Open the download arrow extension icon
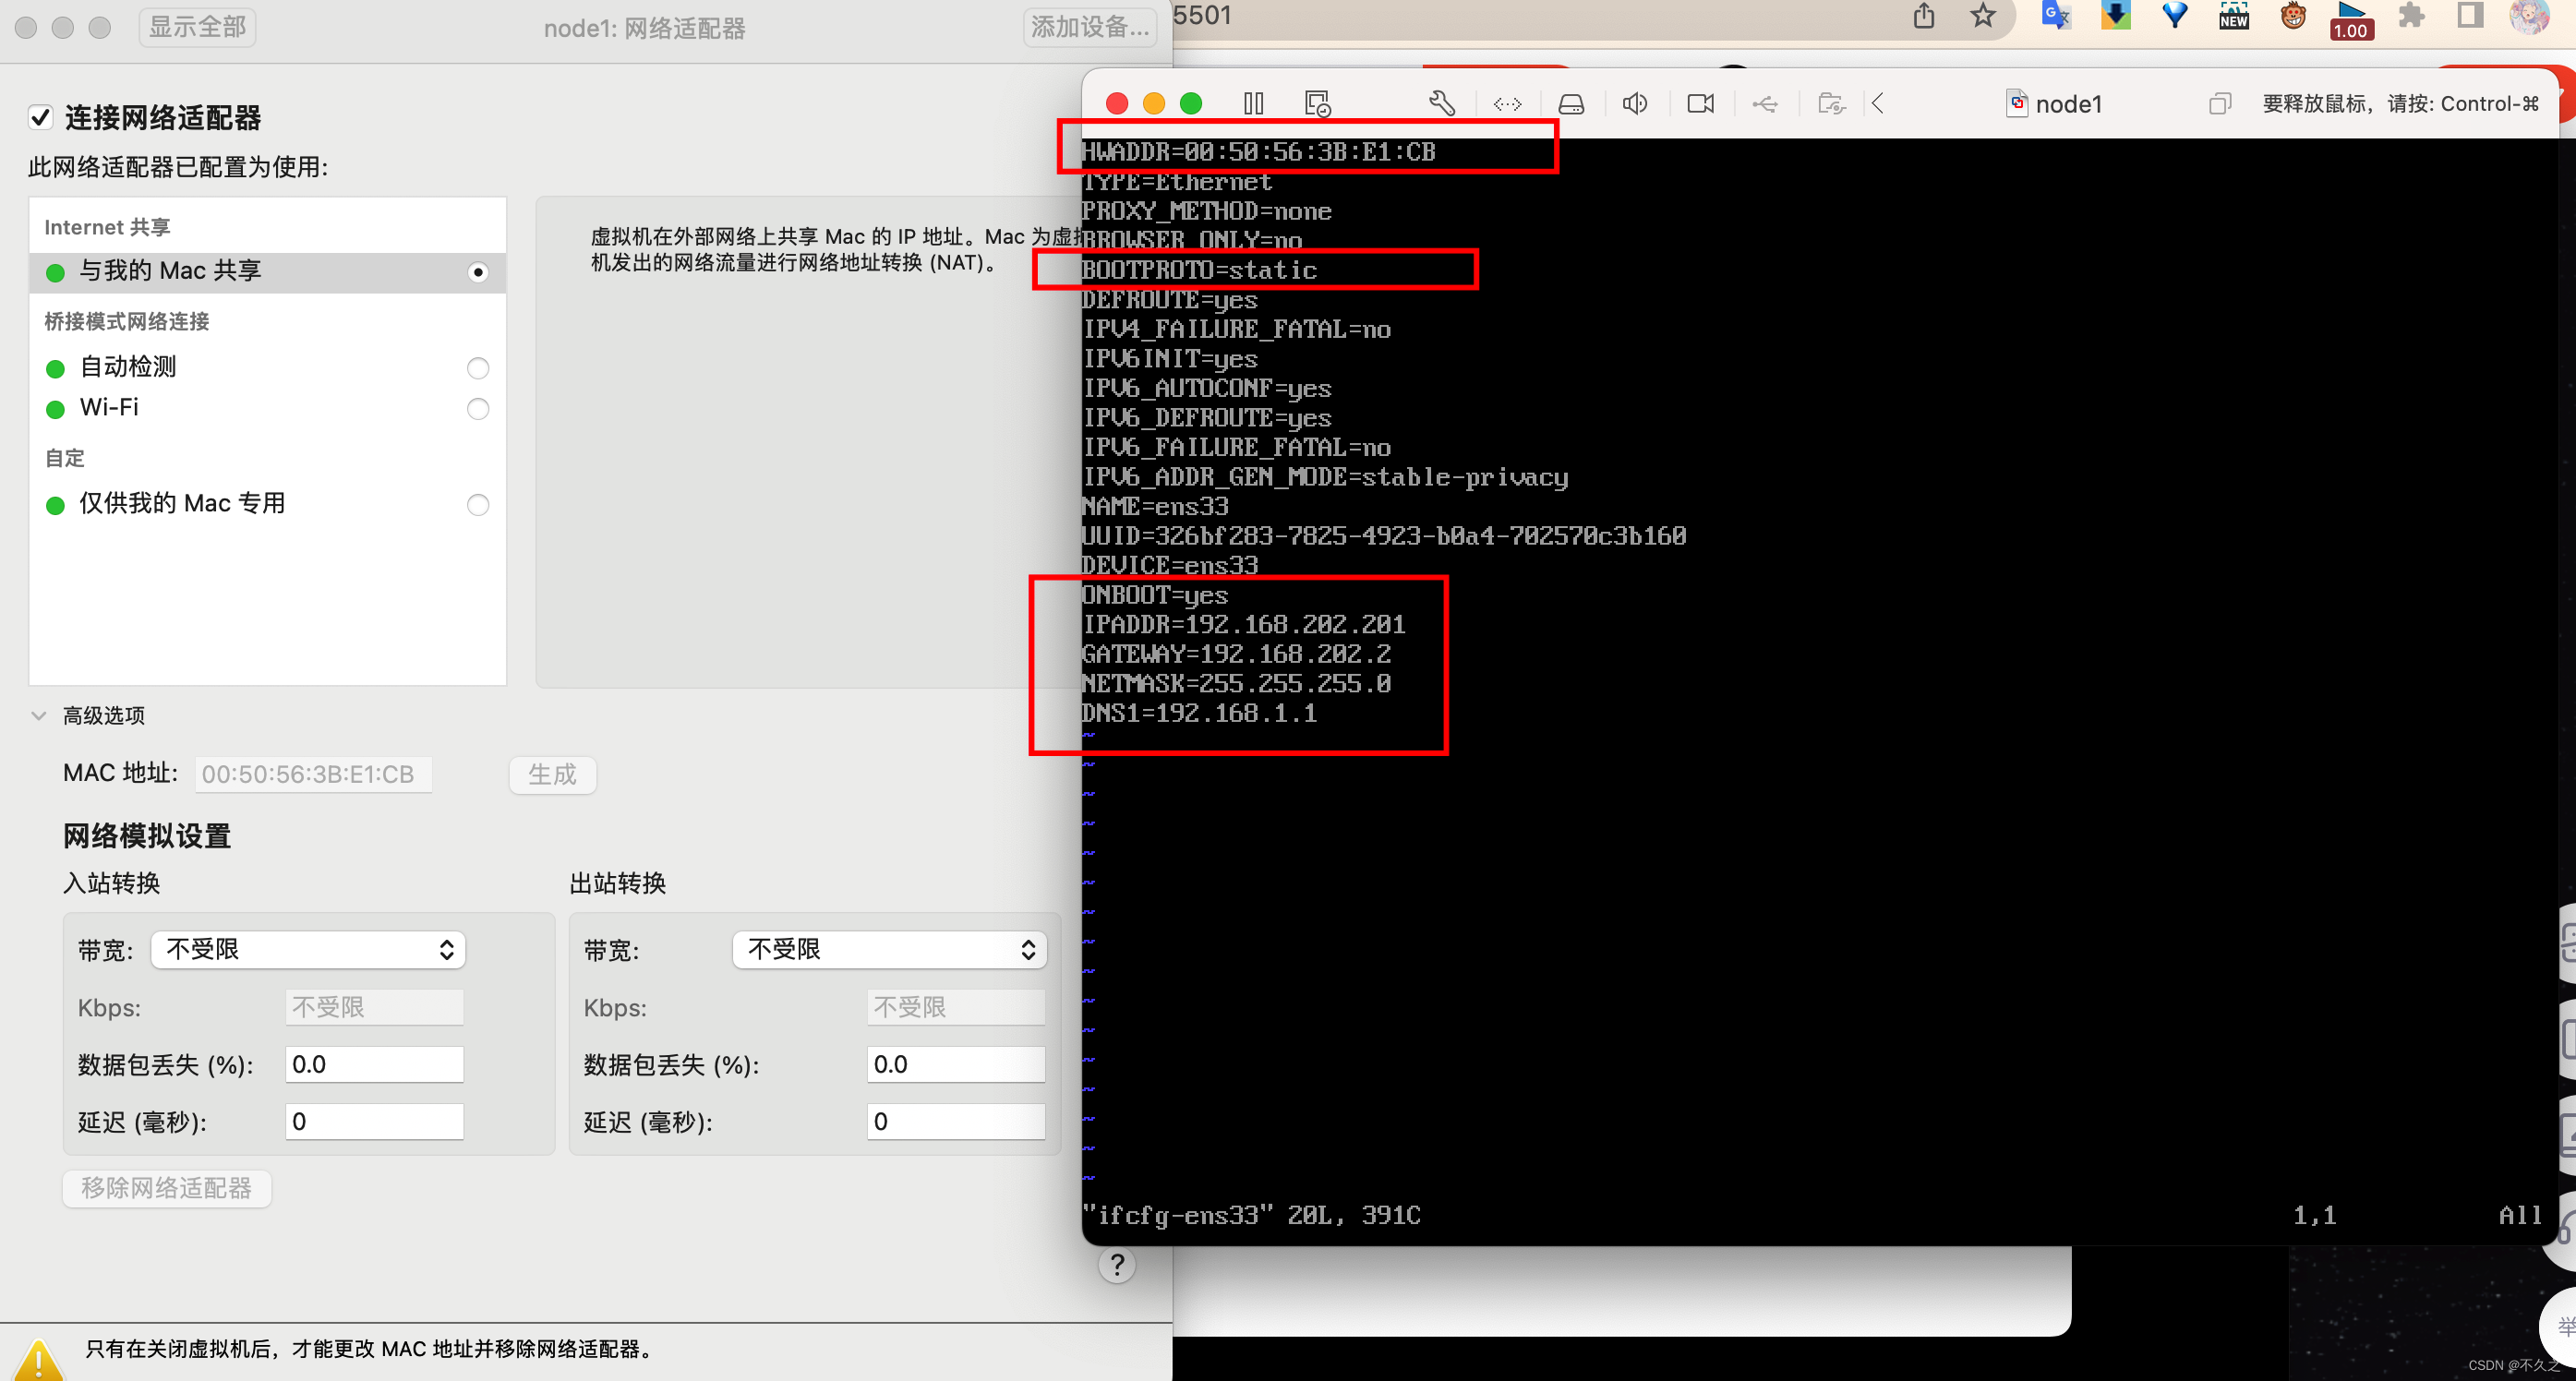 click(2115, 16)
